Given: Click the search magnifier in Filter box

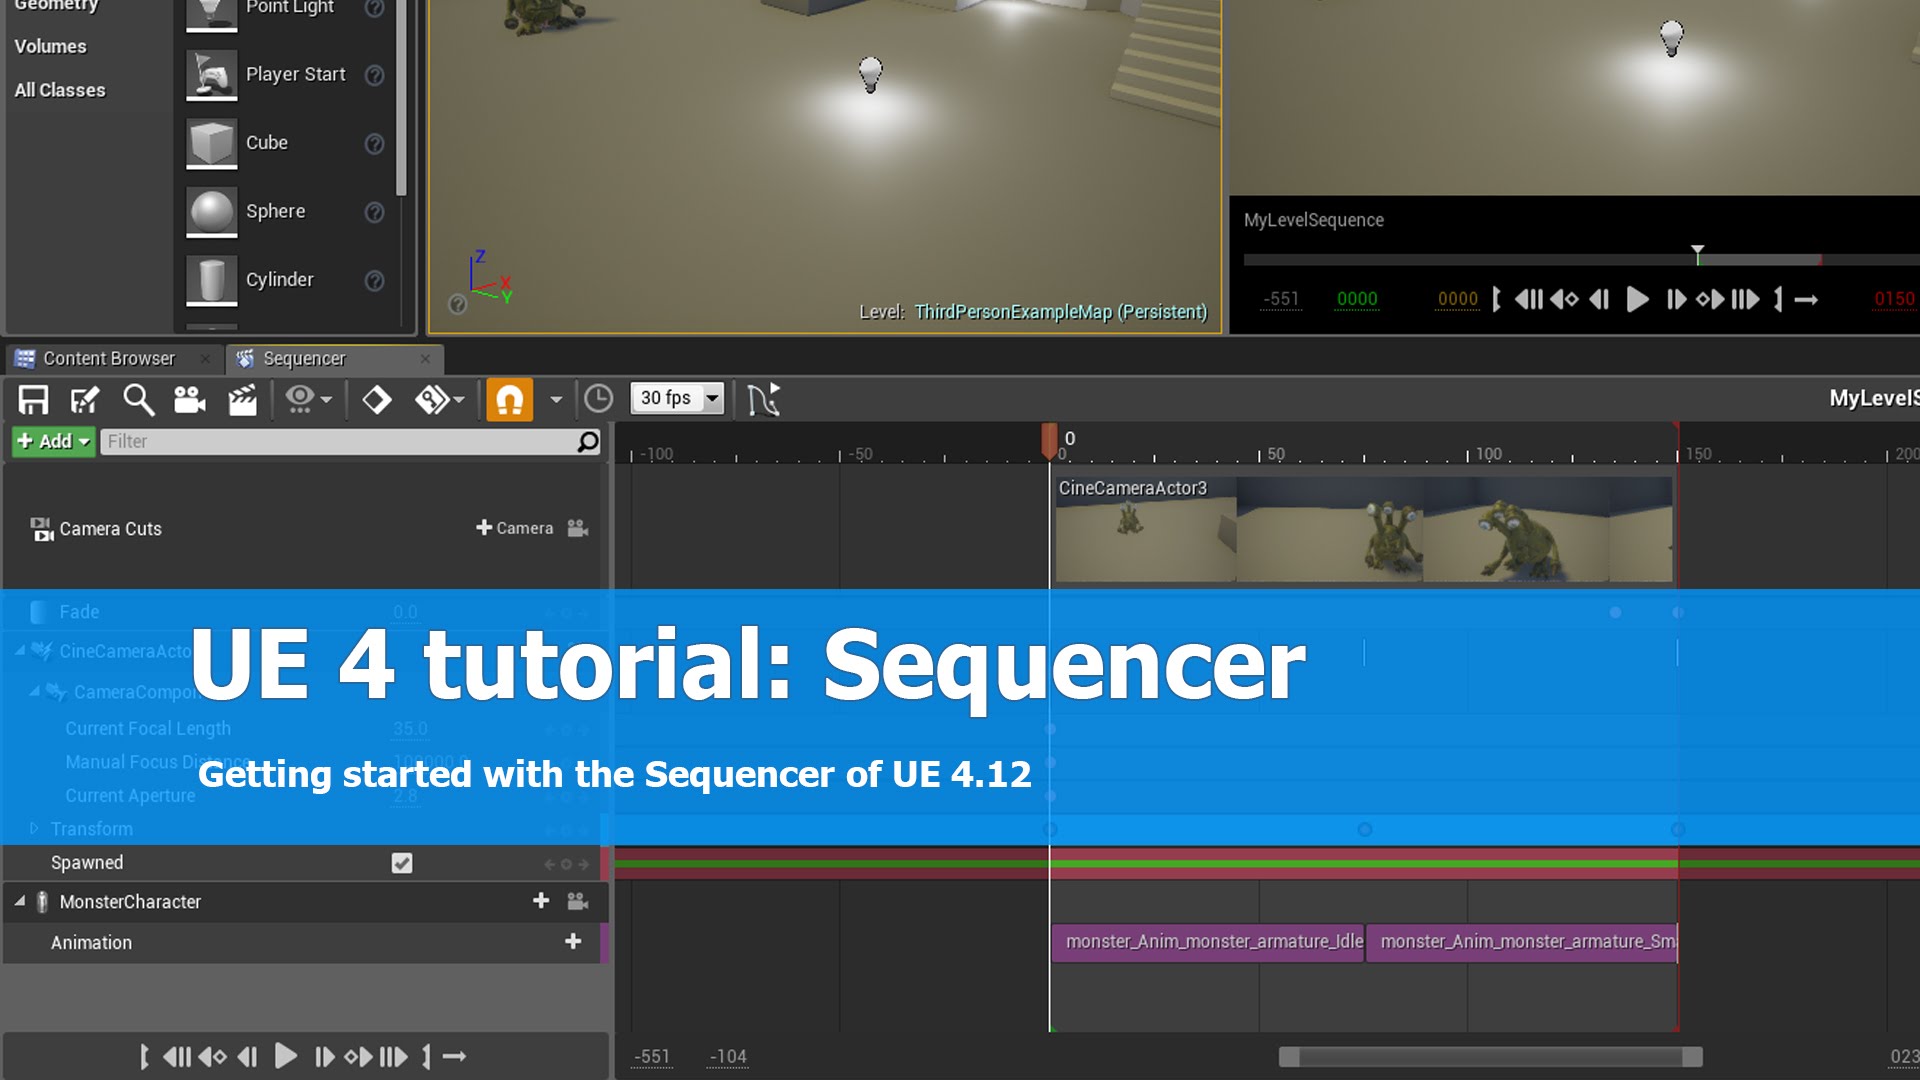Looking at the screenshot, I should 588,441.
